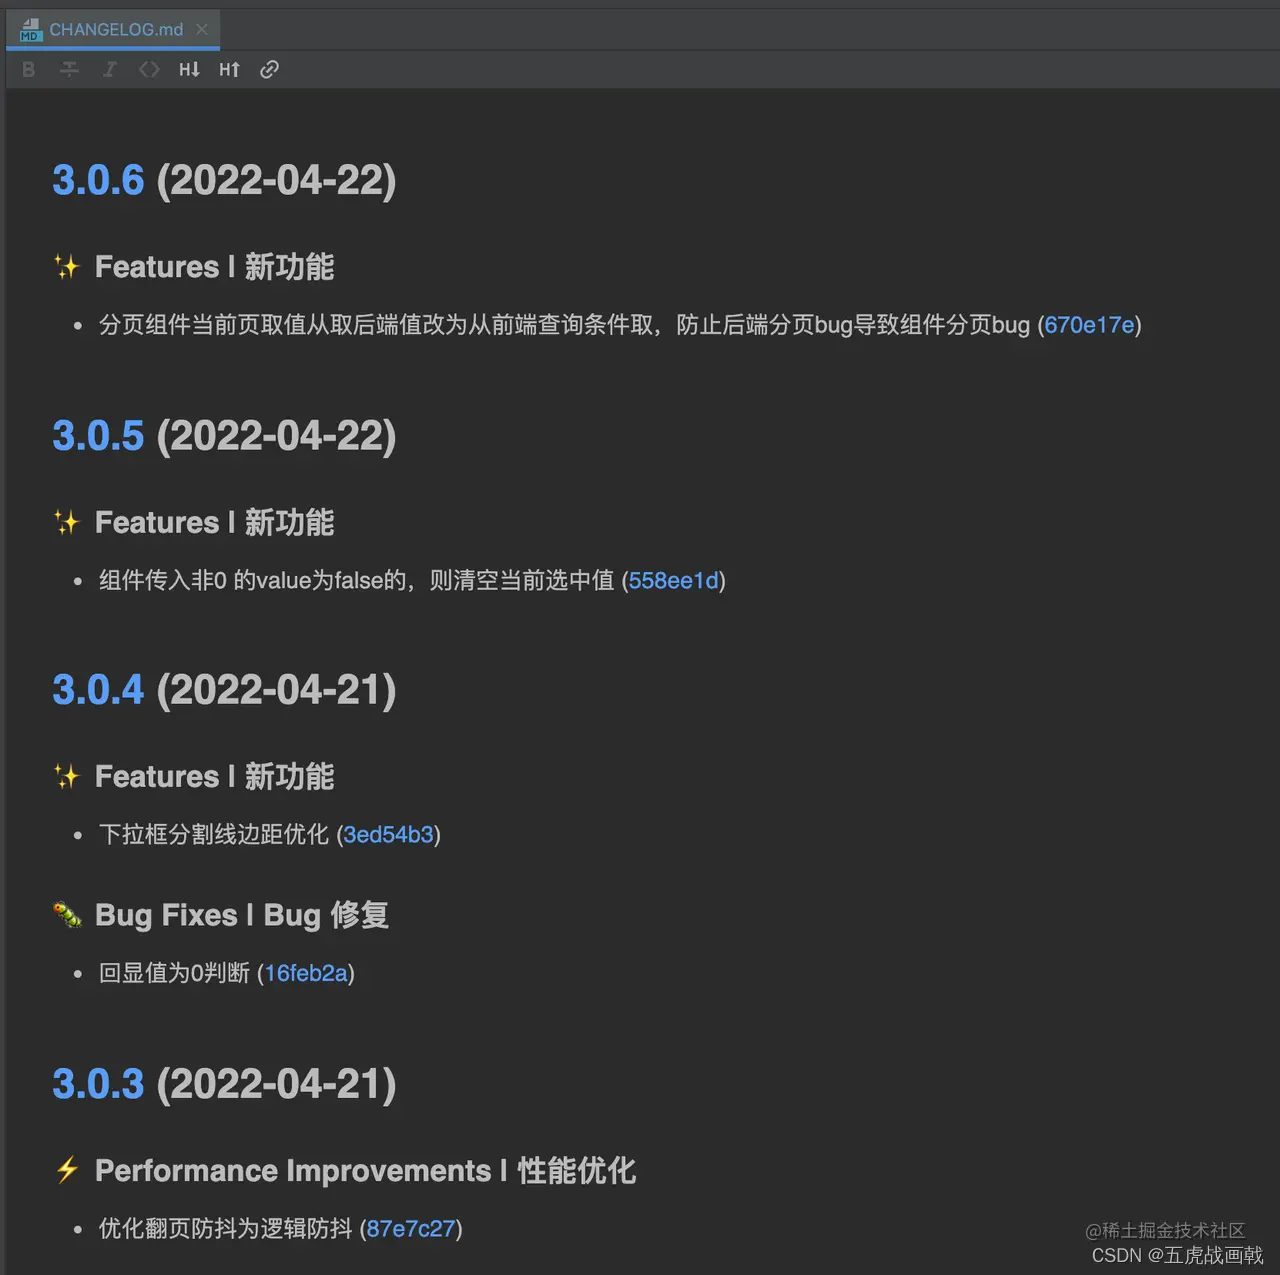Close the CHANGELOG.md tab
Image resolution: width=1280 pixels, height=1275 pixels.
[x=203, y=29]
